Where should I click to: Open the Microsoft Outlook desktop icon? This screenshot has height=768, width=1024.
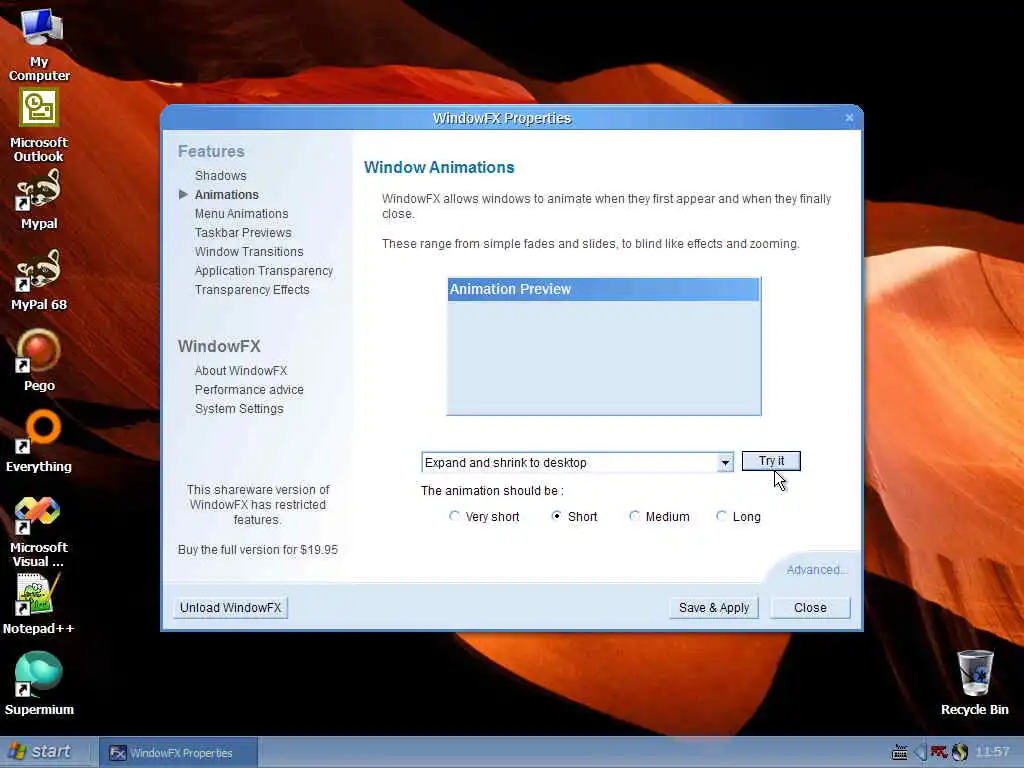(x=39, y=126)
